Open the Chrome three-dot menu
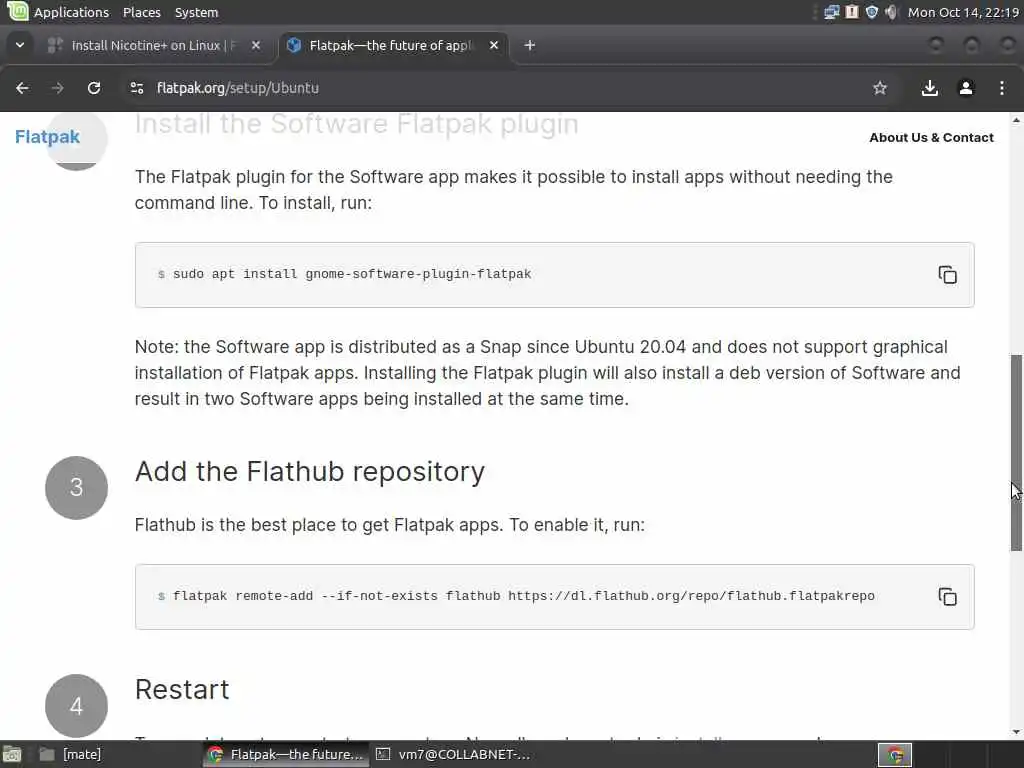Image resolution: width=1024 pixels, height=768 pixels. 1002,88
